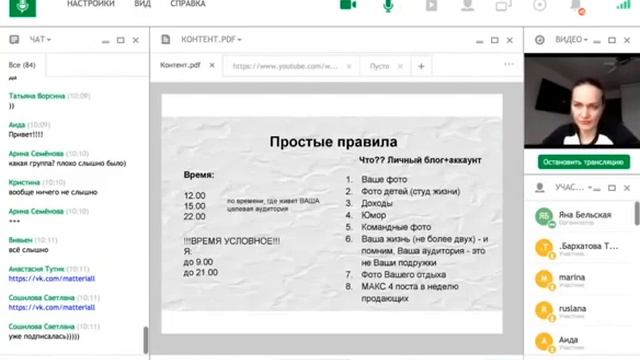Click message 'какая группа? плохо слышно было)'
The image size is (640, 360).
click(67, 163)
